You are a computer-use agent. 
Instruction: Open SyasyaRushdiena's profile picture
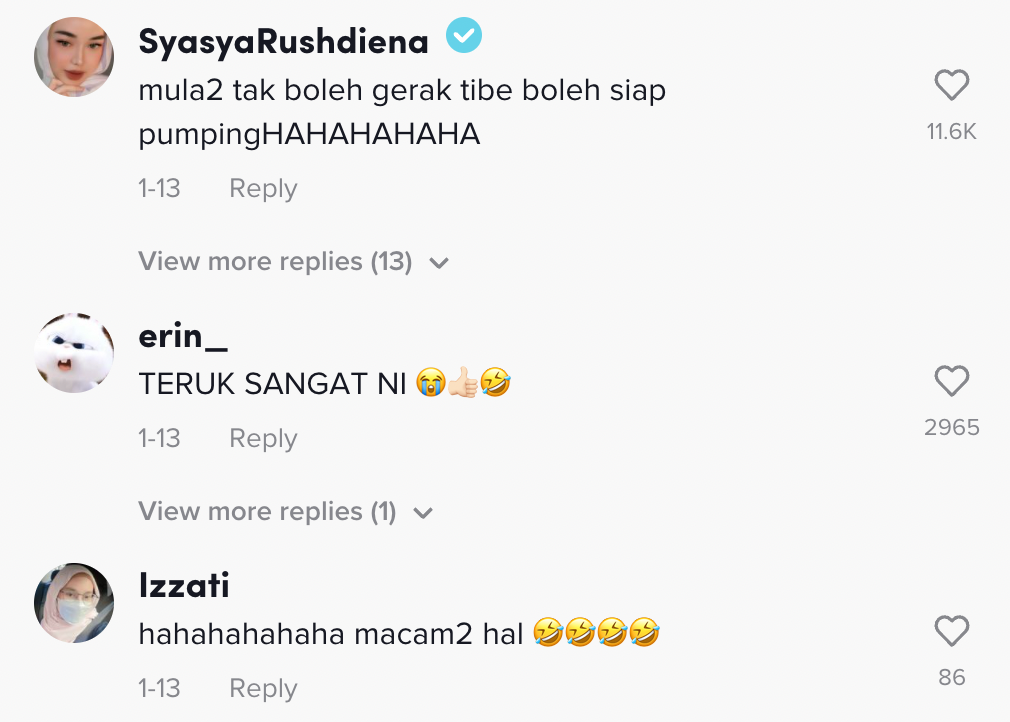click(x=74, y=57)
